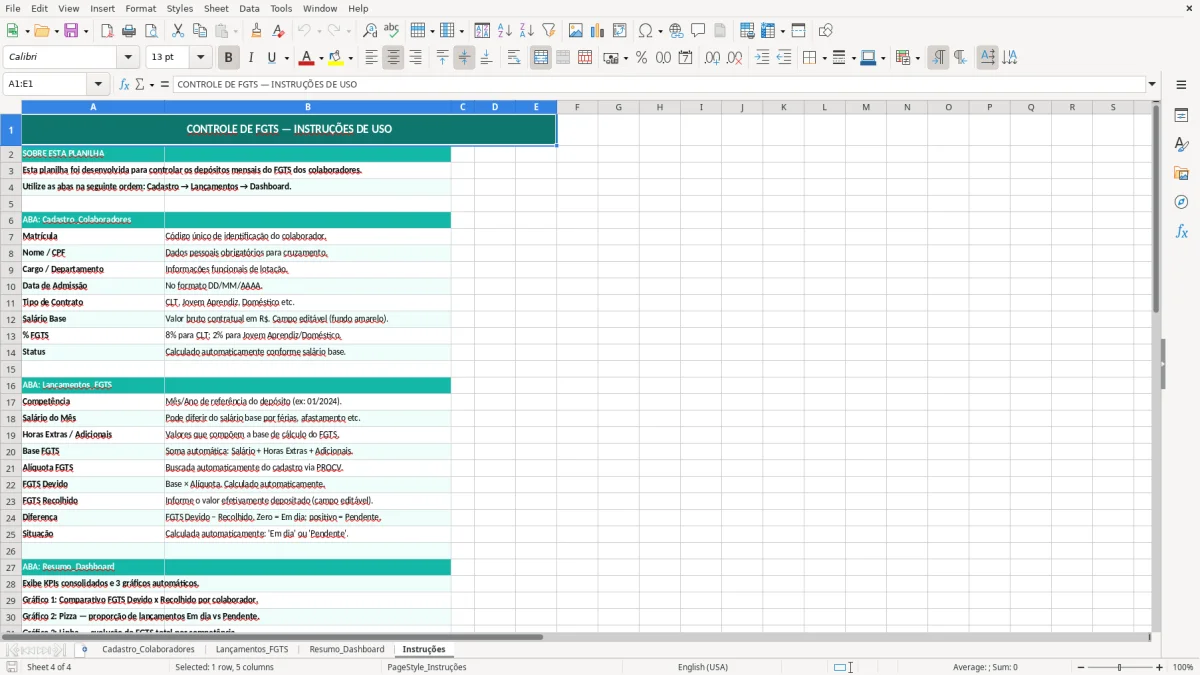
Task: Increase cell indent
Action: coord(762,58)
